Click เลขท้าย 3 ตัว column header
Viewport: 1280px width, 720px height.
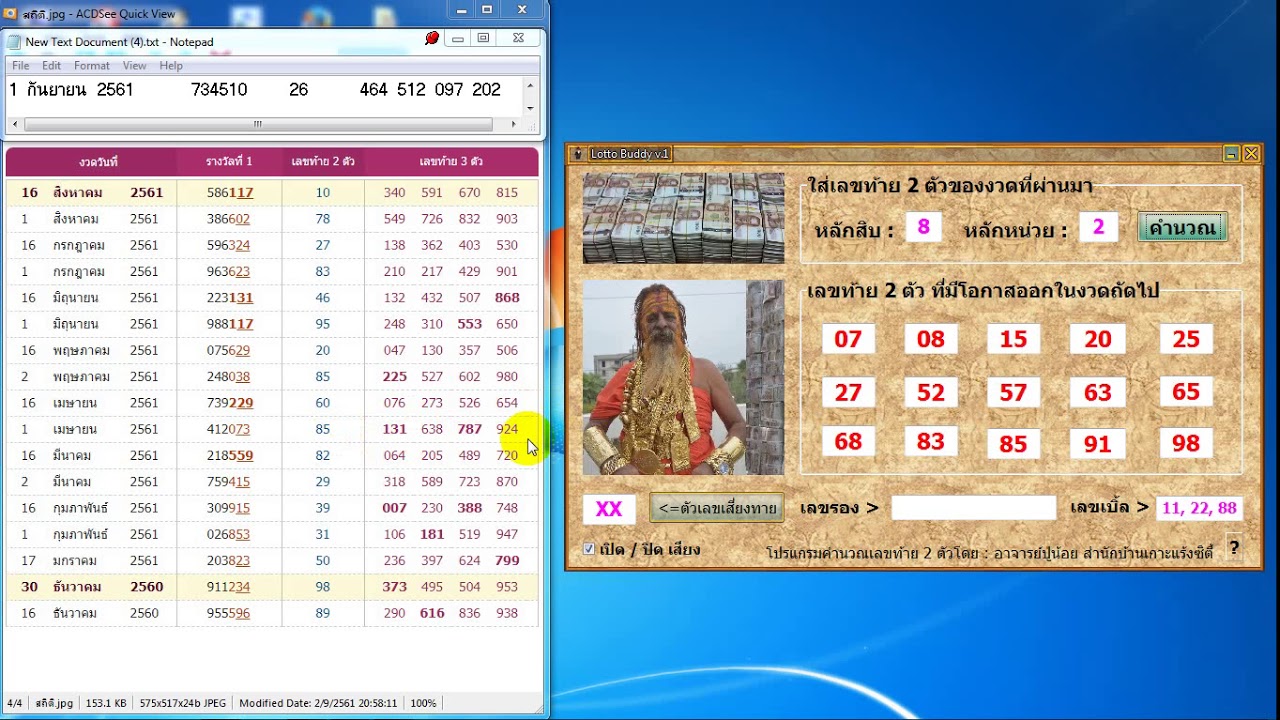(x=451, y=161)
